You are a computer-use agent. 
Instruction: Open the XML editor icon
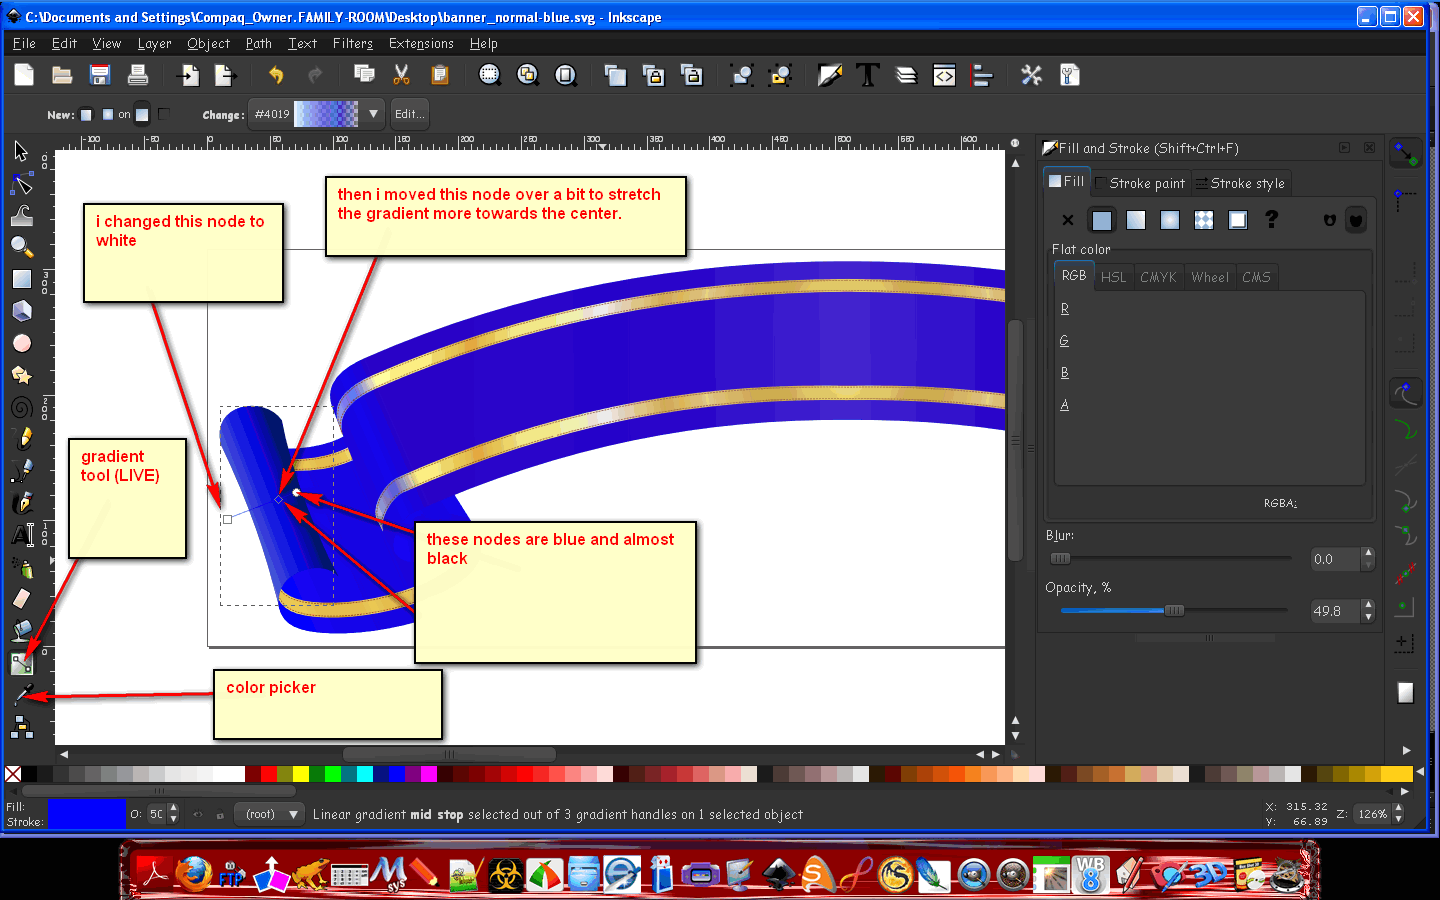point(944,75)
